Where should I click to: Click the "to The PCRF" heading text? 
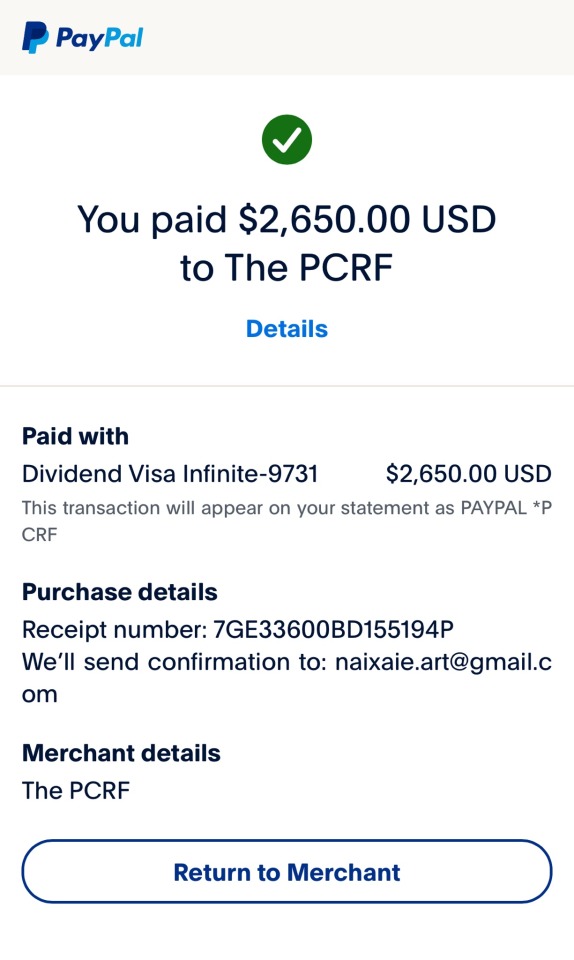click(x=286, y=268)
